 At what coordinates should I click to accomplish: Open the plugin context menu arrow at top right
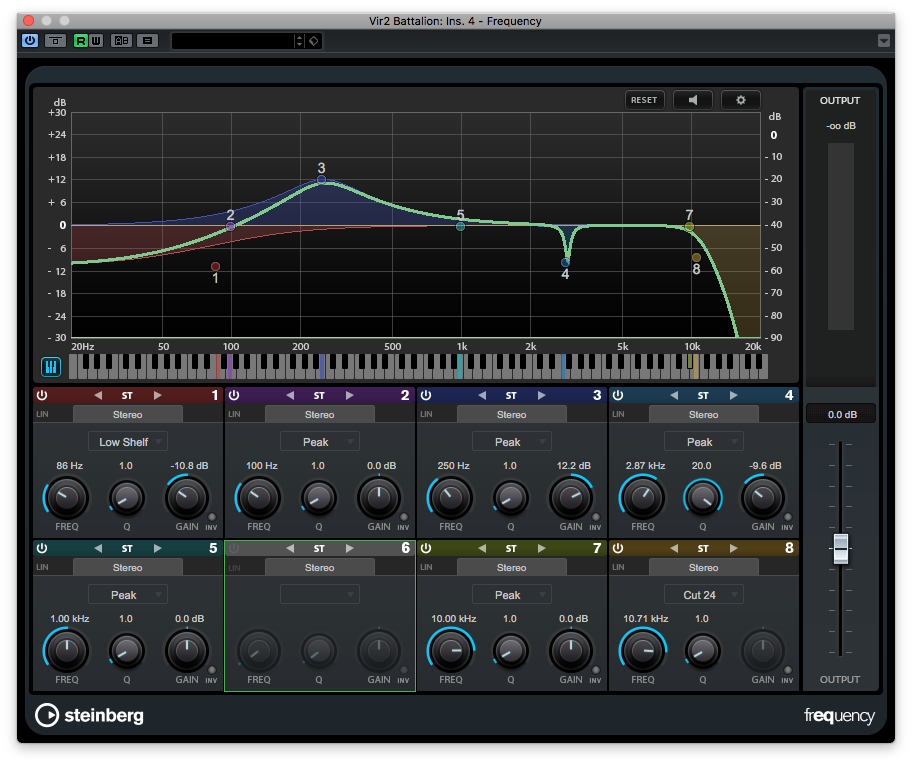[x=884, y=41]
